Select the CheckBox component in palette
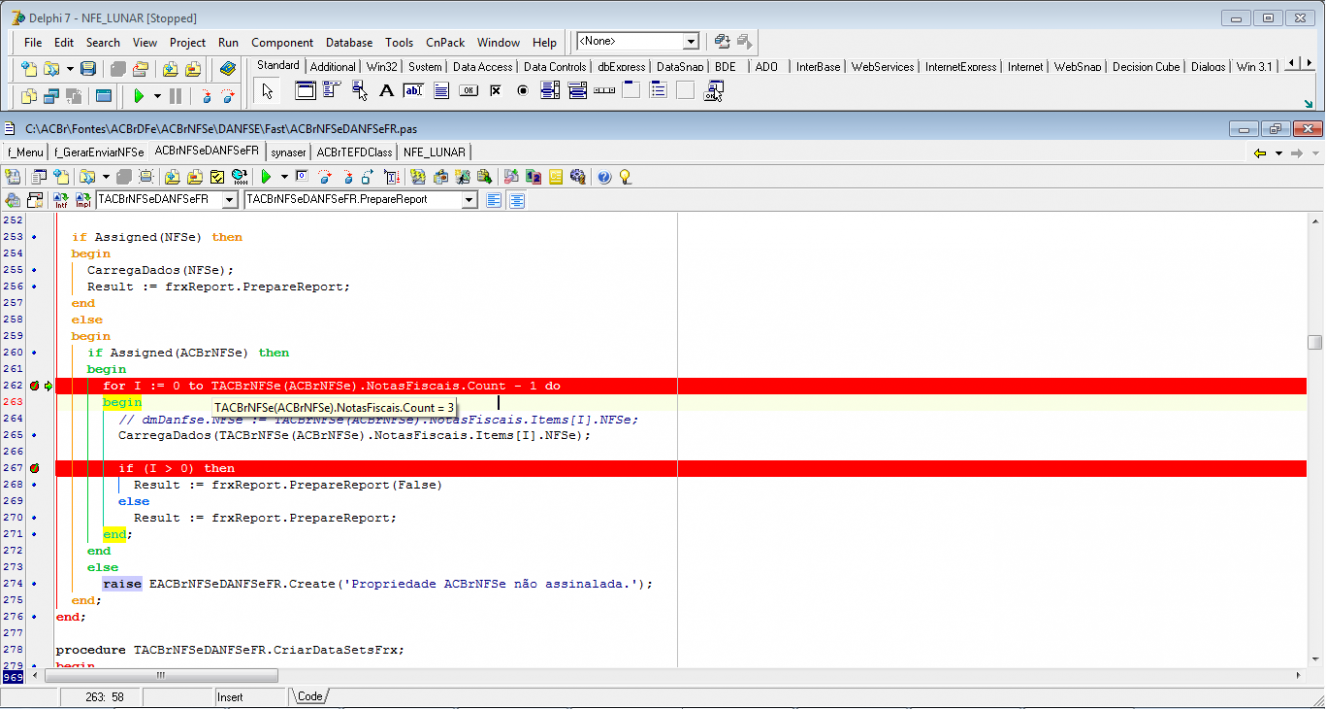Image resolution: width=1326 pixels, height=709 pixels. point(495,91)
